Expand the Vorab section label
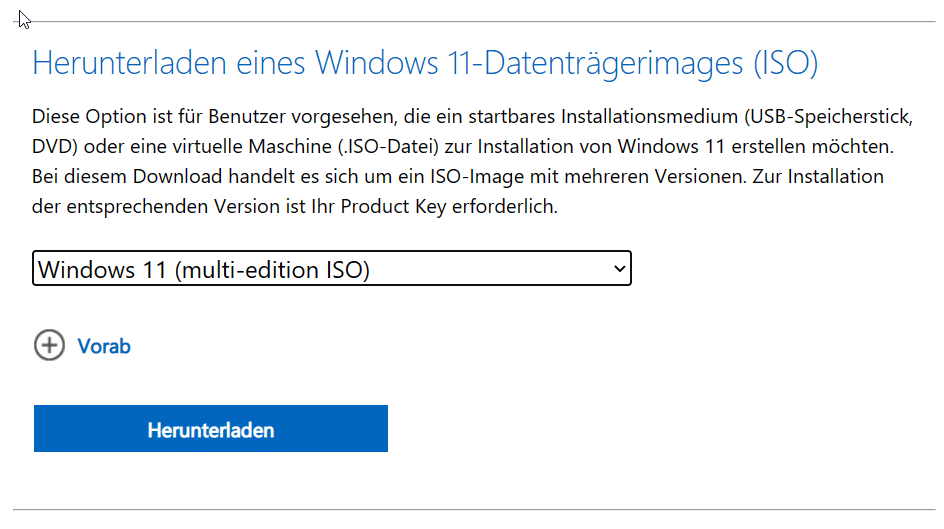 click(x=104, y=347)
